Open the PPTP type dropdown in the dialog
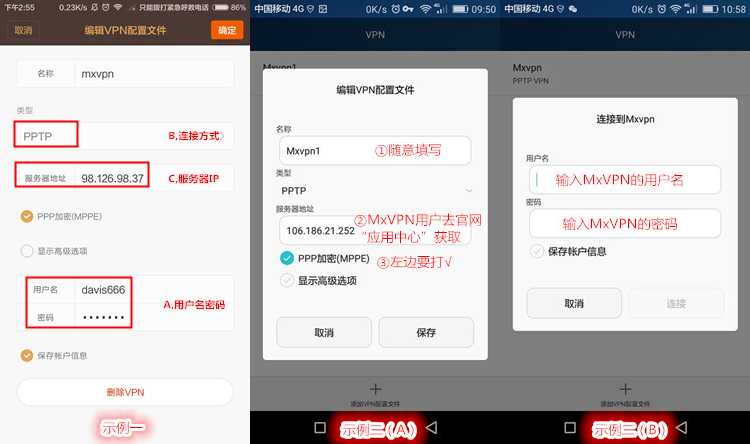750x444 pixels. [375, 190]
